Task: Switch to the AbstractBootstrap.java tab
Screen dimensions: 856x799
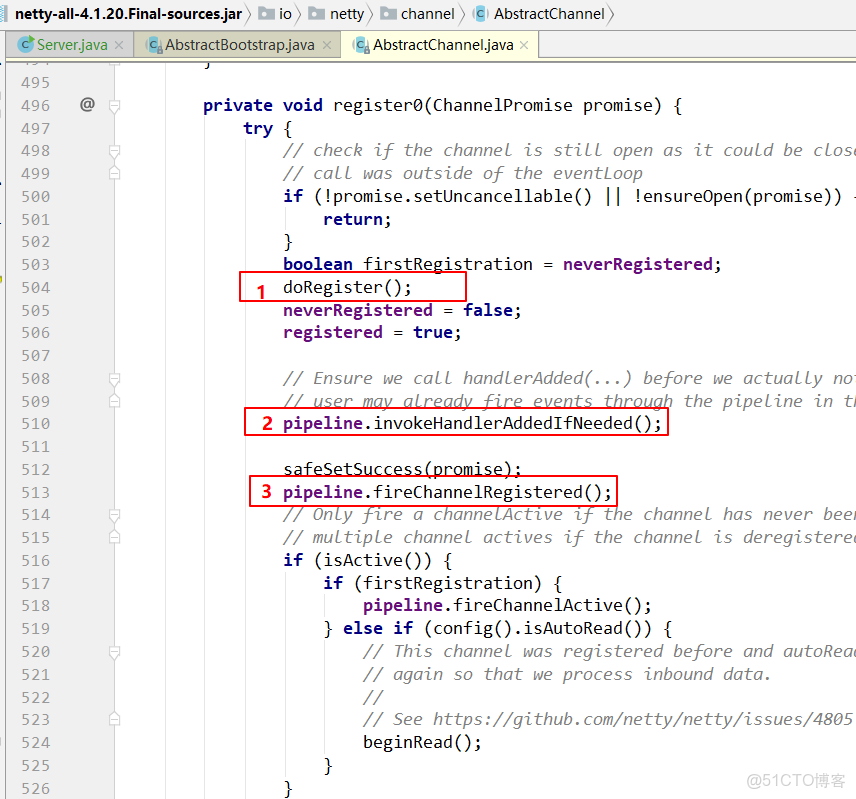Action: 238,45
